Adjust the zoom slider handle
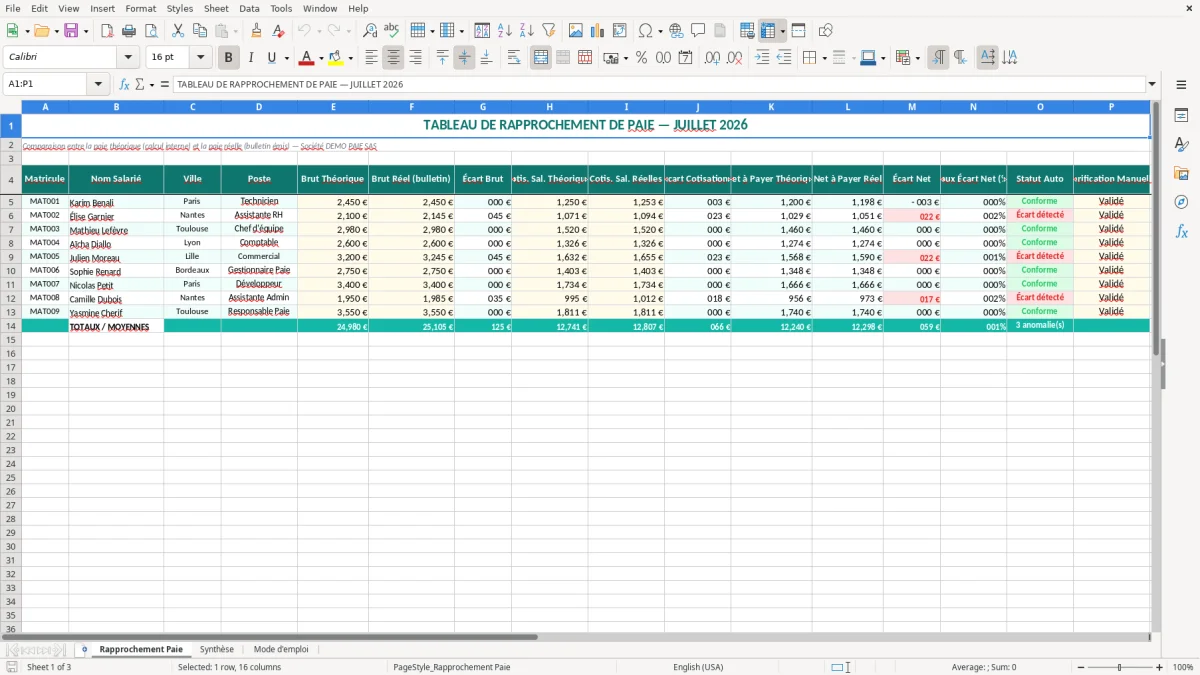This screenshot has height=675, width=1200. click(x=1120, y=667)
